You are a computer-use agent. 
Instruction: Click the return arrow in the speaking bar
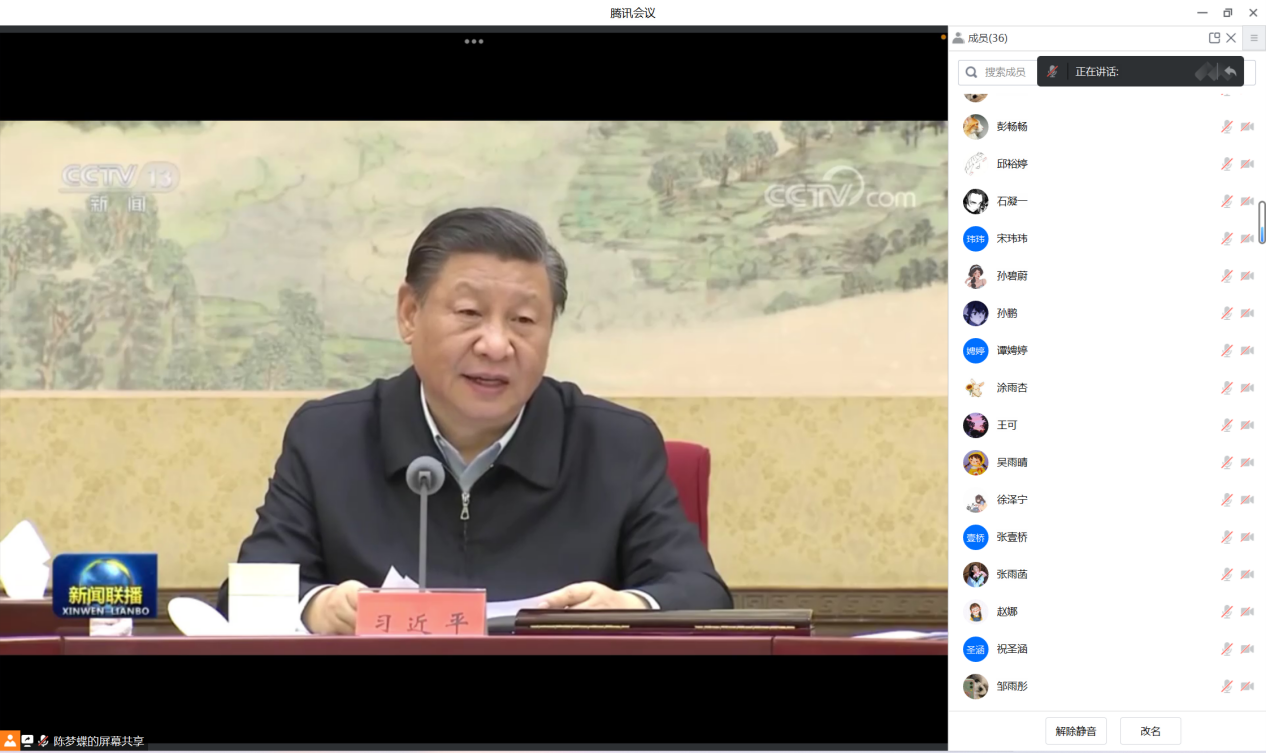point(1230,71)
